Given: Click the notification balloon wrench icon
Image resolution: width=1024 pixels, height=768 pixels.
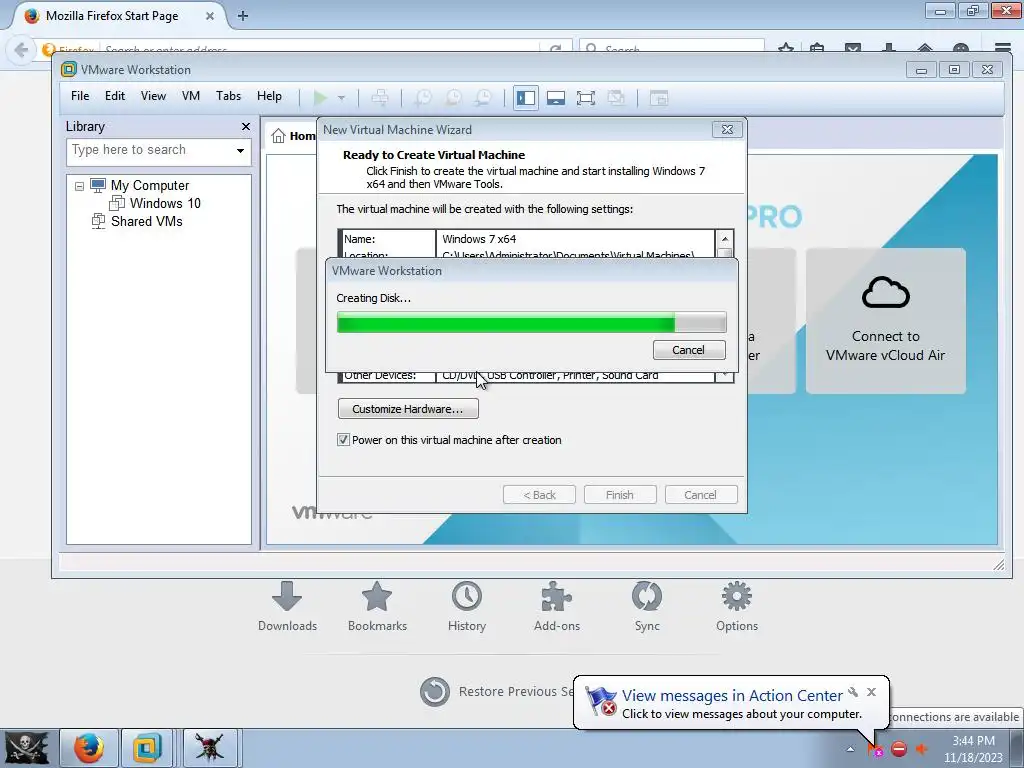Looking at the screenshot, I should [x=853, y=692].
